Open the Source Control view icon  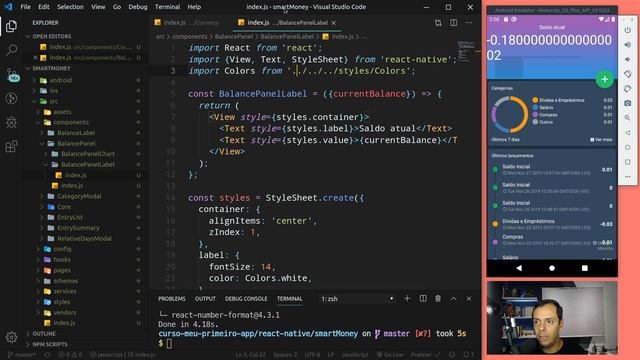(12, 75)
